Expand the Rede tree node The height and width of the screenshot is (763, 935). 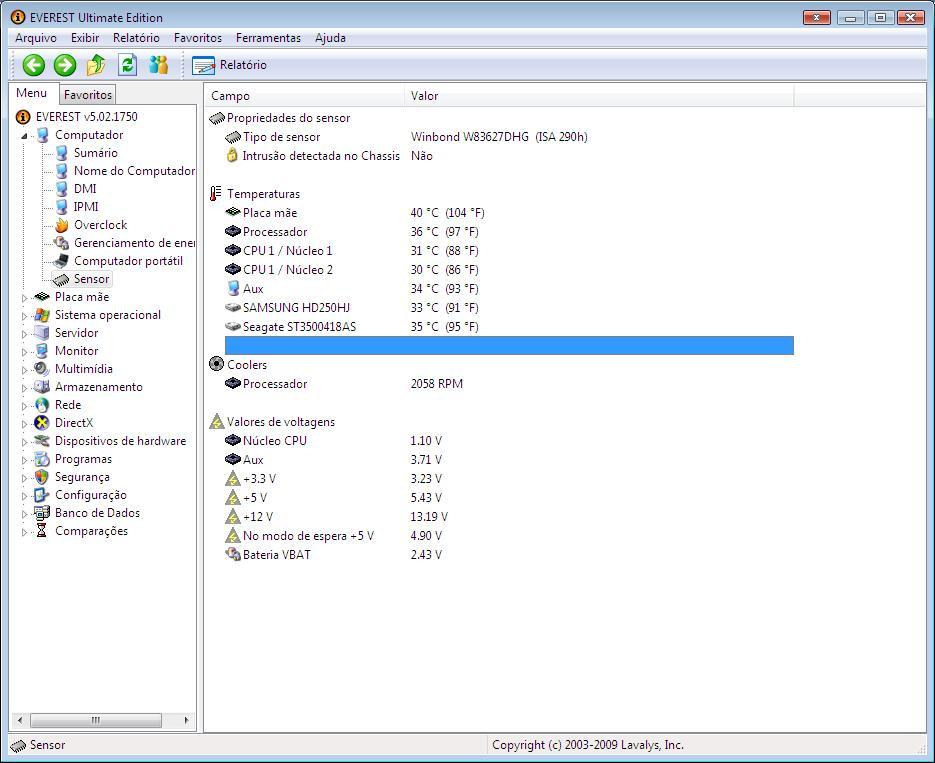[24, 406]
